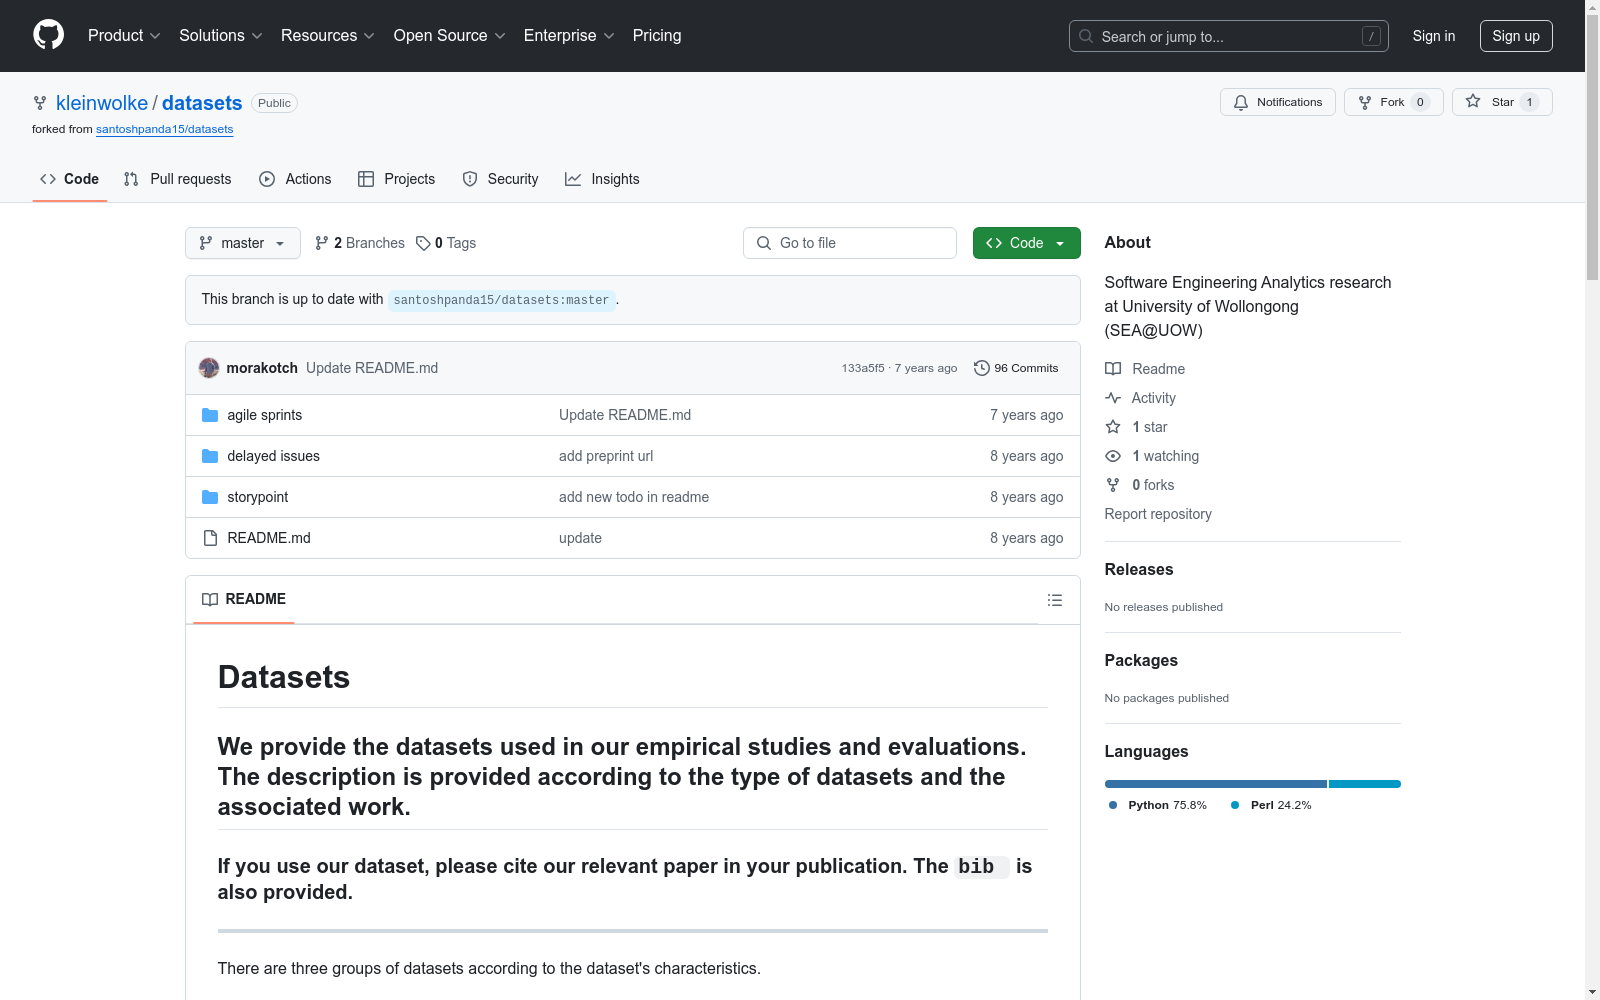Image resolution: width=1600 pixels, height=1000 pixels.
Task: Select the search magnifier icon in header
Action: coord(1086,36)
